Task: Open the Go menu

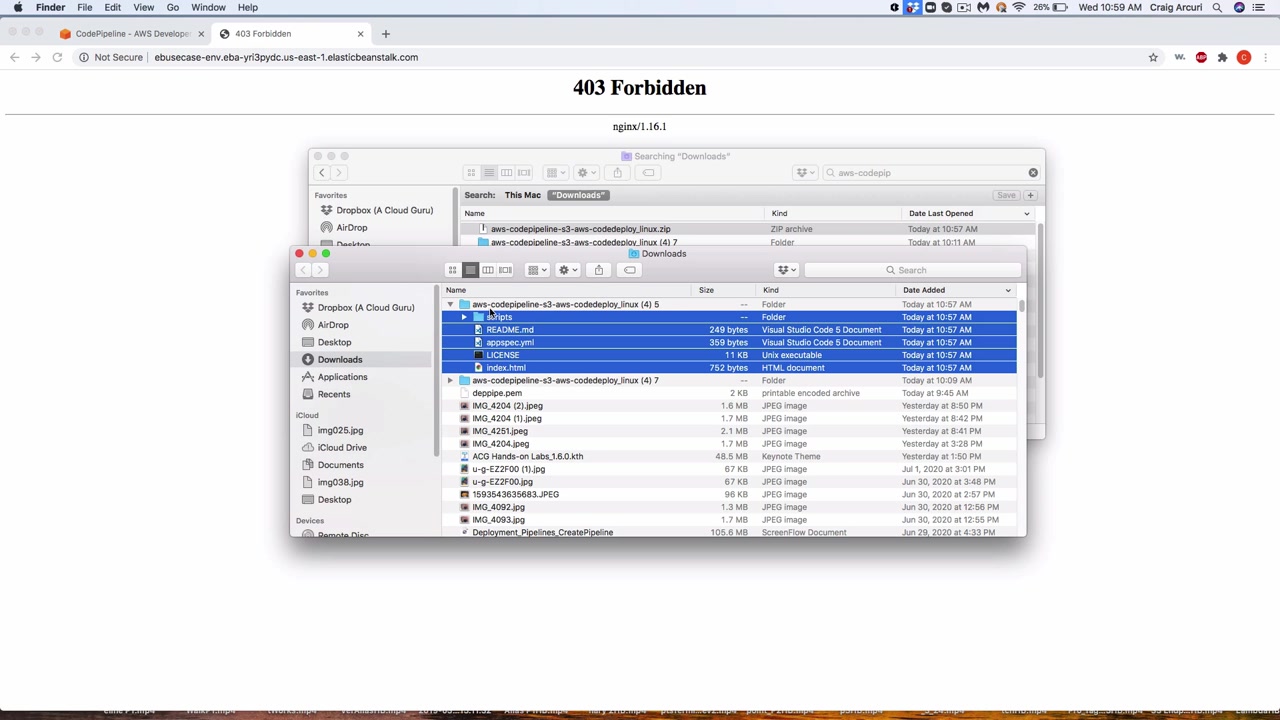Action: (173, 7)
